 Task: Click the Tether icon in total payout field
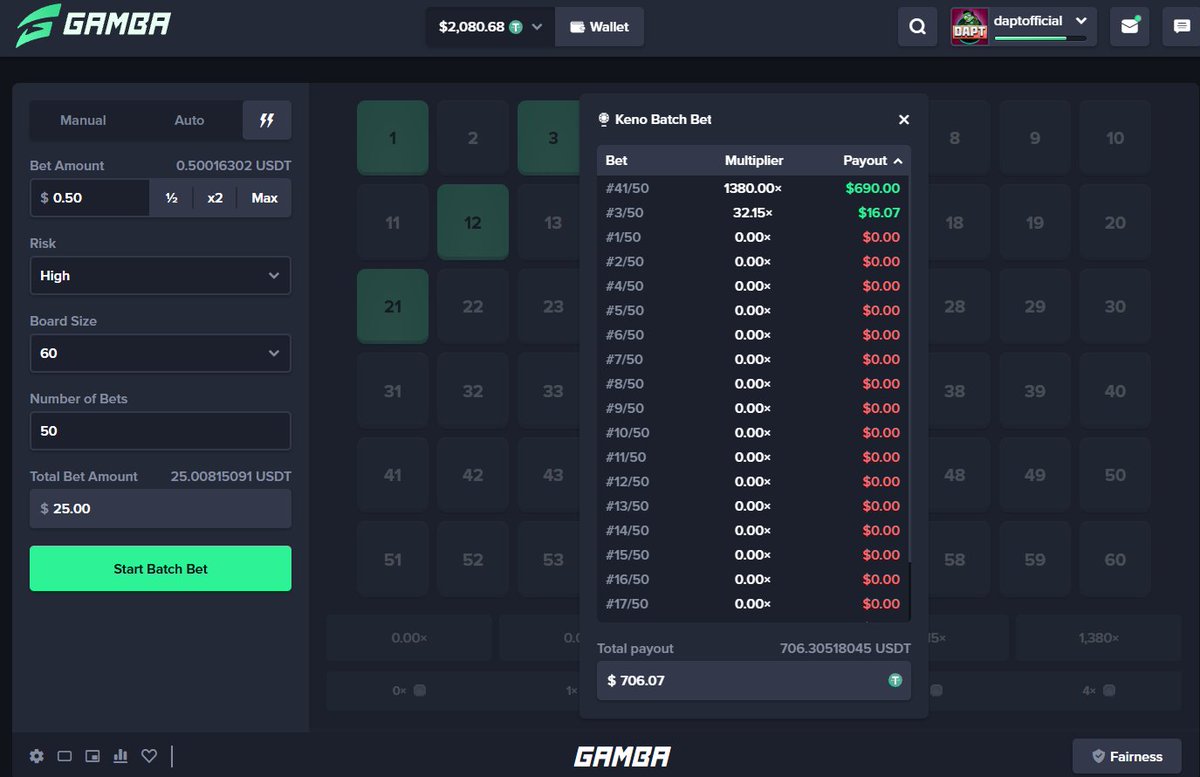click(x=895, y=680)
